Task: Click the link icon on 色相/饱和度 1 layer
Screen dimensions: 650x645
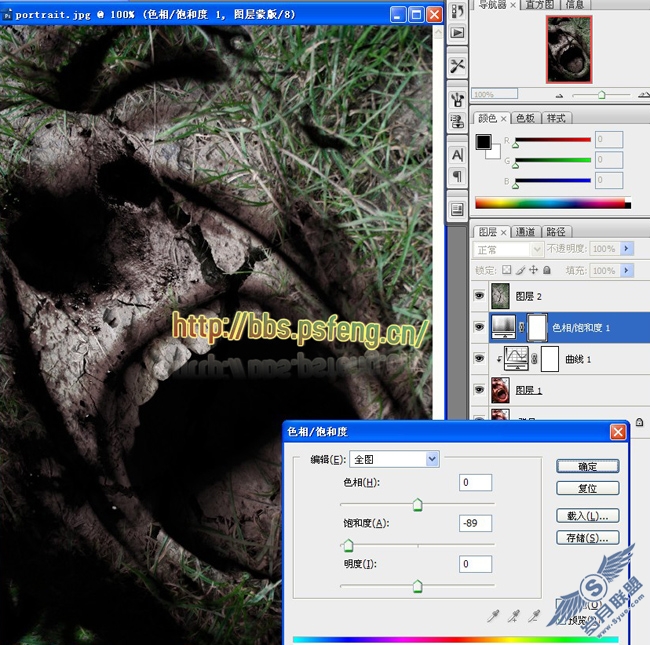Action: click(x=521, y=327)
